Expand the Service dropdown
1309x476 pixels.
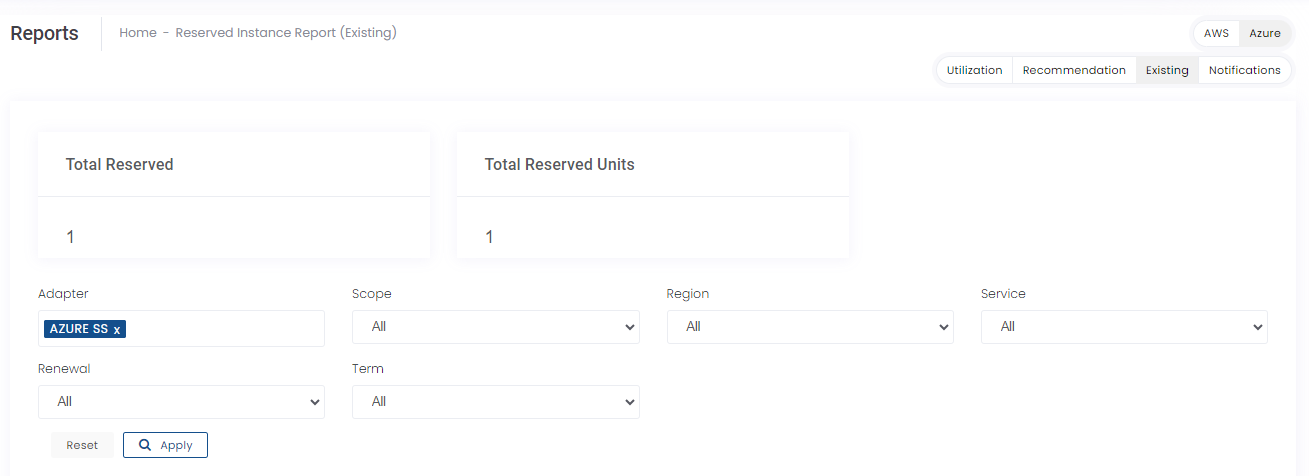(x=1124, y=327)
